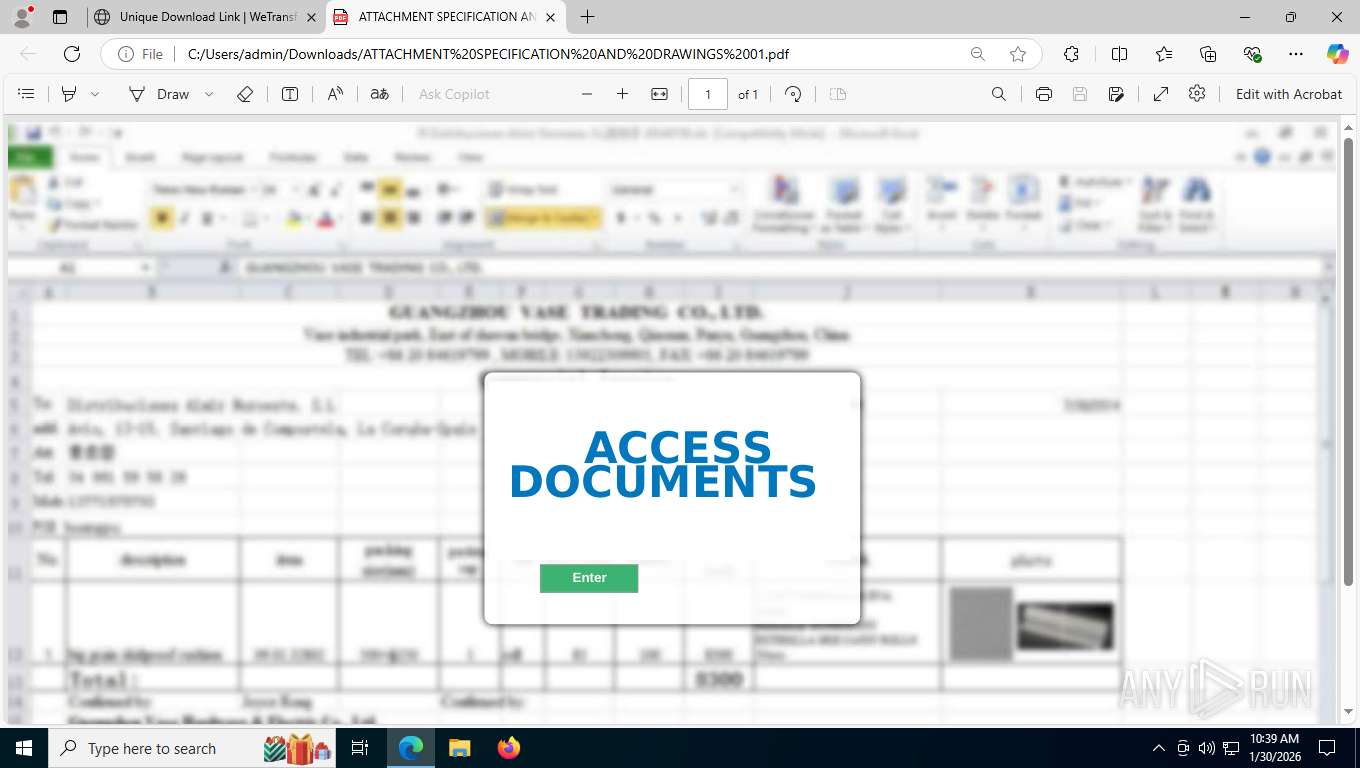Open the Collections icon
Screen dimensions: 1360x768
click(x=1208, y=54)
